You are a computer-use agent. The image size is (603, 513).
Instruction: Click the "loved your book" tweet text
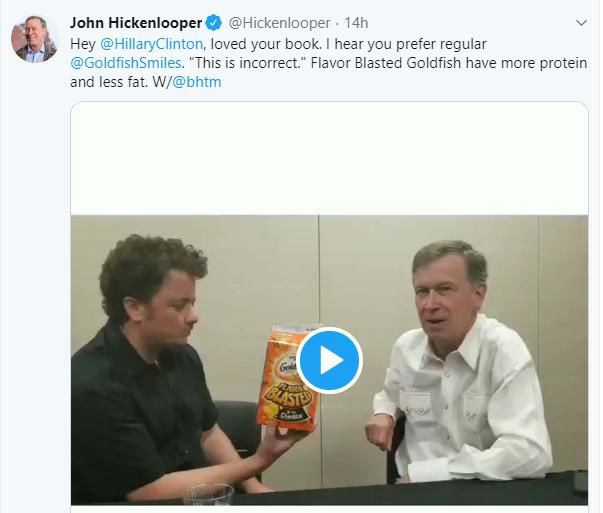point(265,44)
